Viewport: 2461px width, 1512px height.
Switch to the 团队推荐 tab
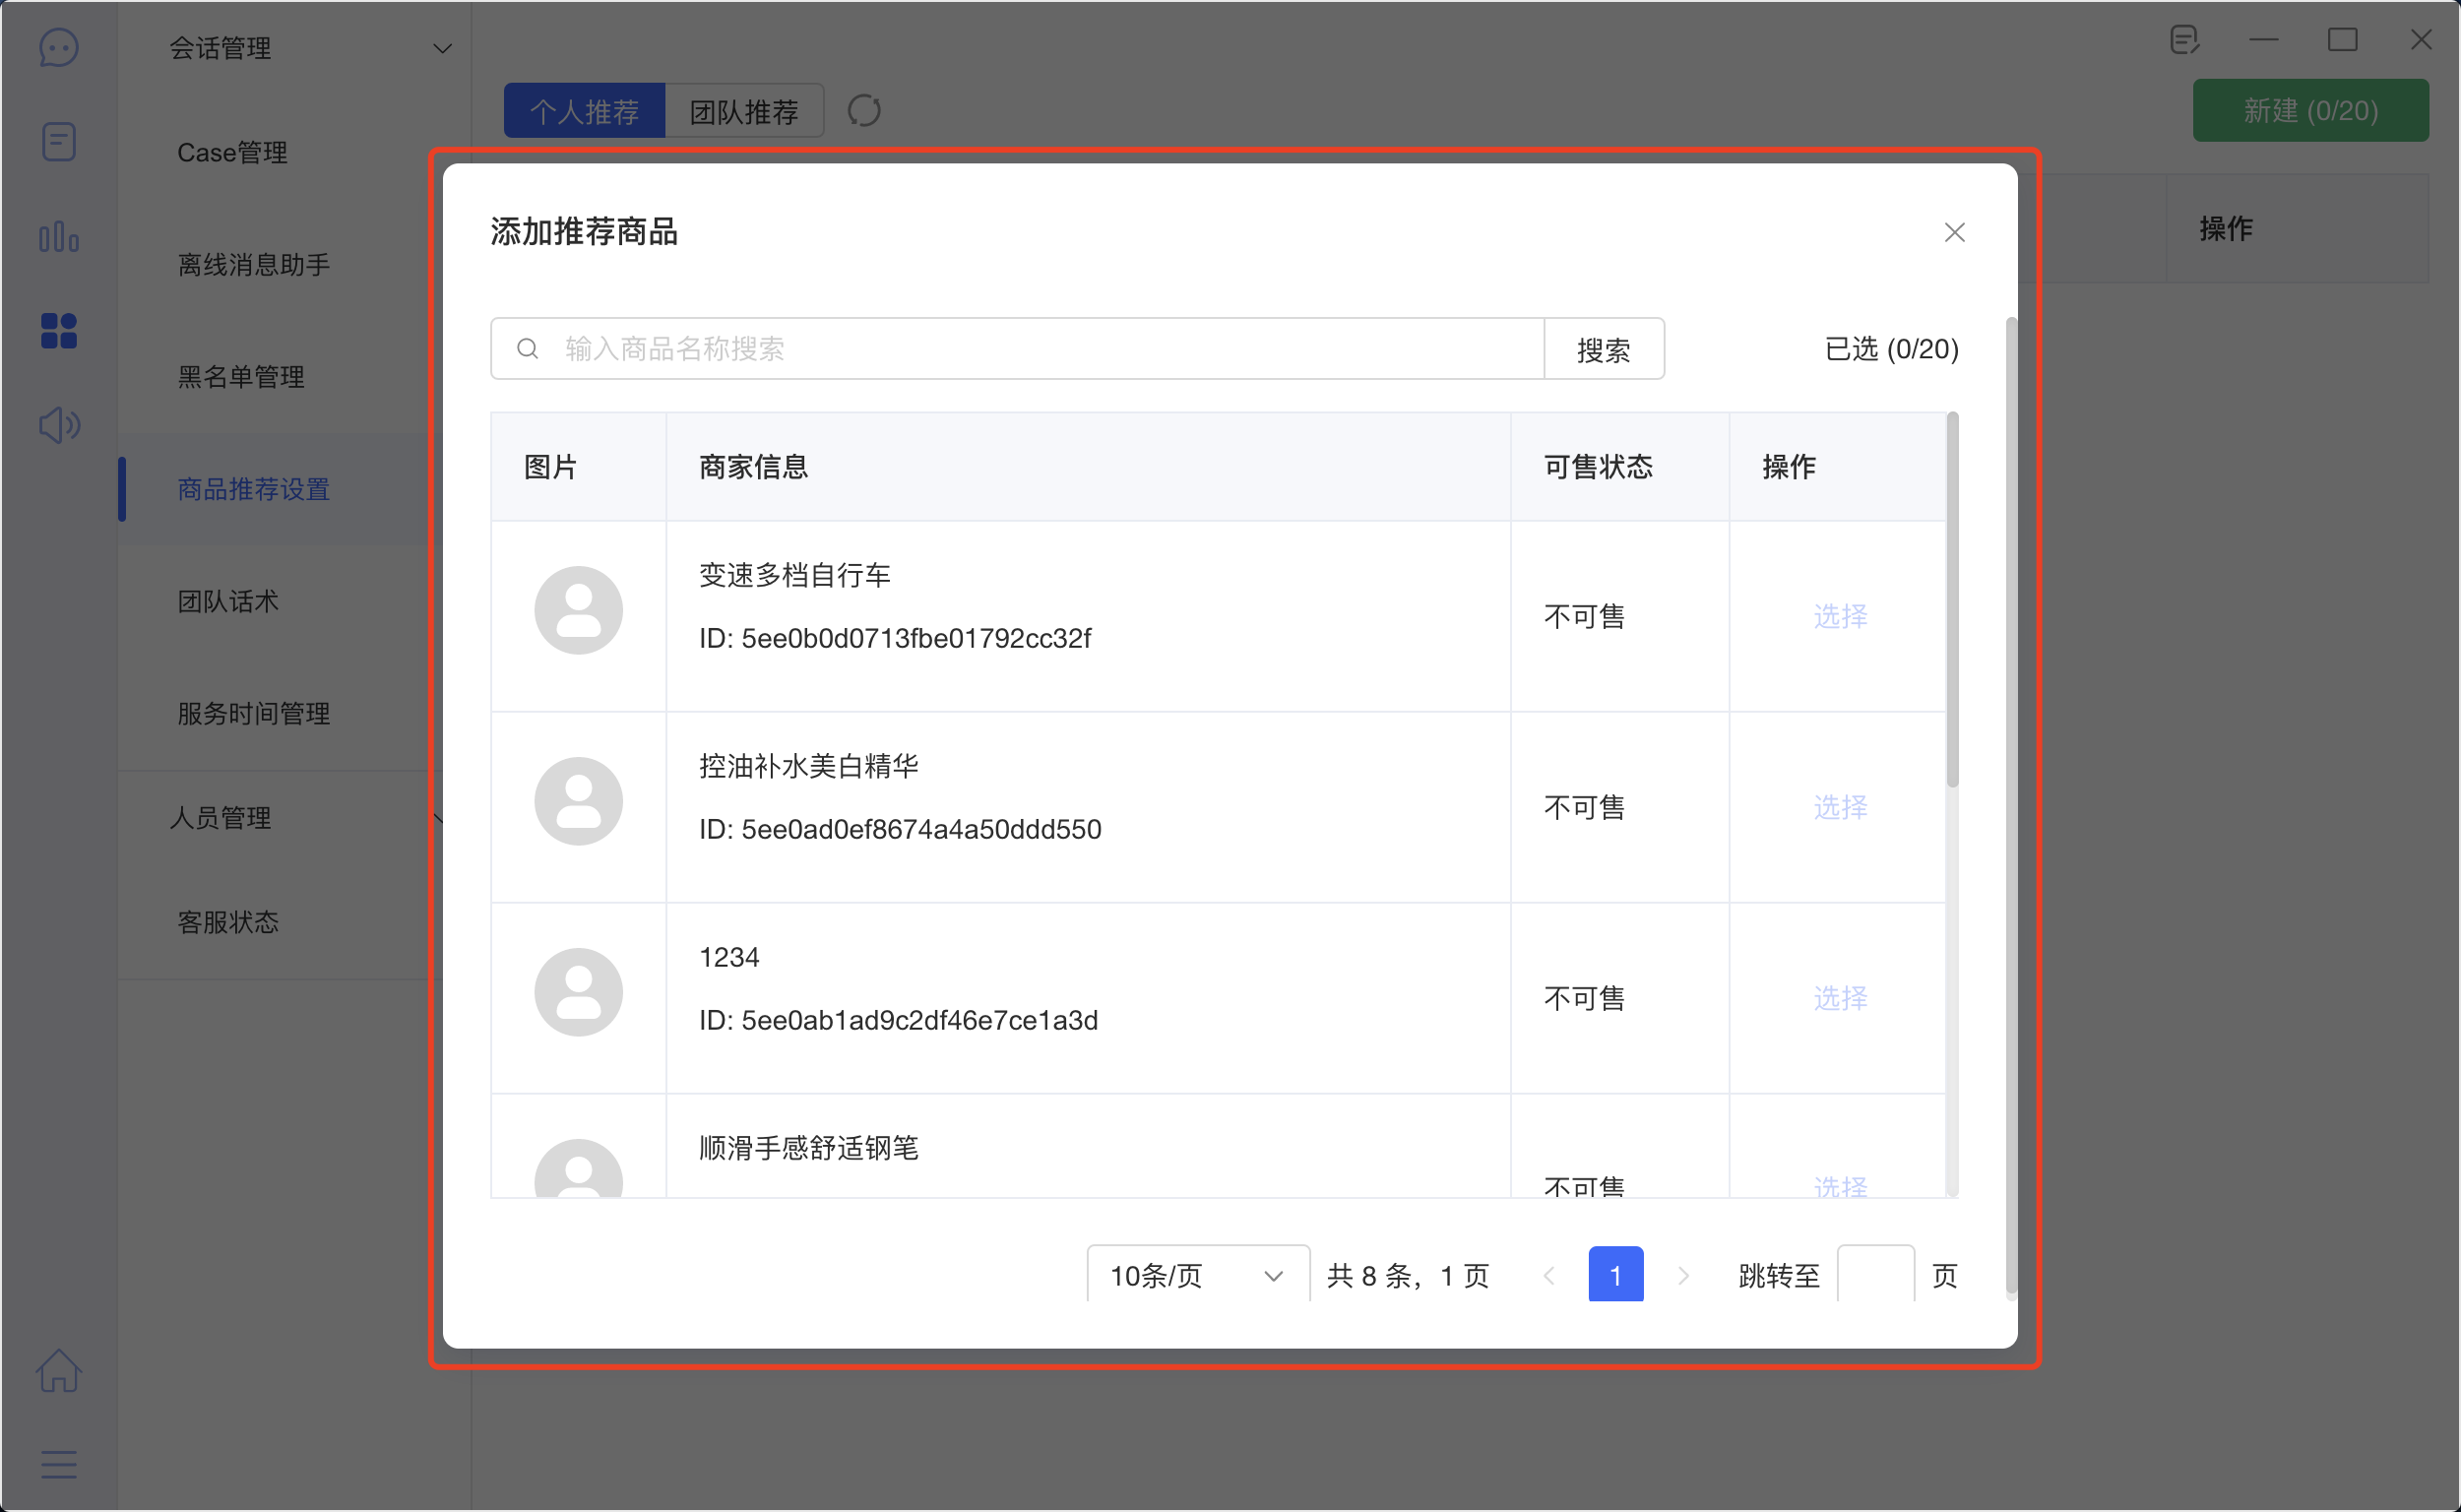pos(744,111)
